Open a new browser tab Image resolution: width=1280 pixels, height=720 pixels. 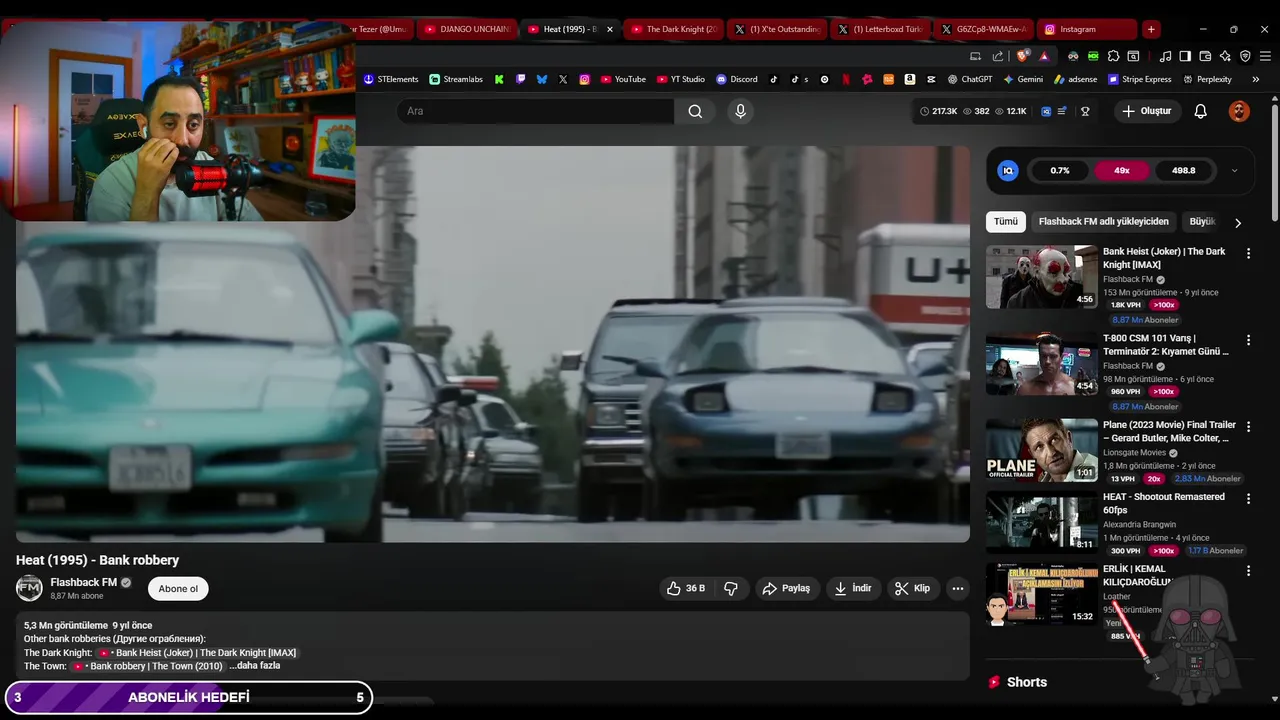(1151, 29)
